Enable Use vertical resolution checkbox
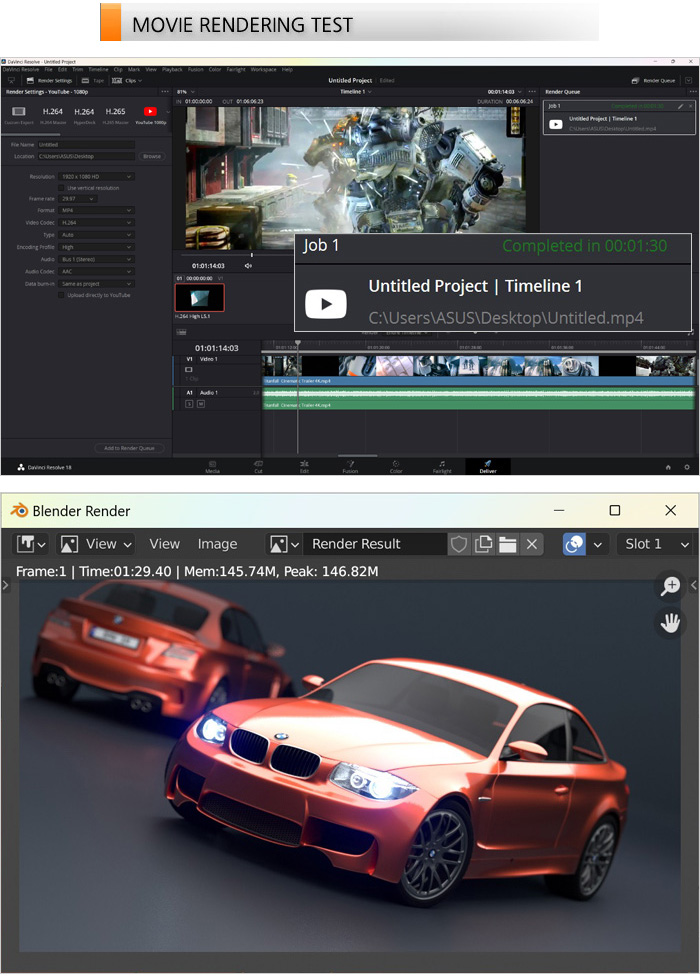 pyautogui.click(x=61, y=188)
